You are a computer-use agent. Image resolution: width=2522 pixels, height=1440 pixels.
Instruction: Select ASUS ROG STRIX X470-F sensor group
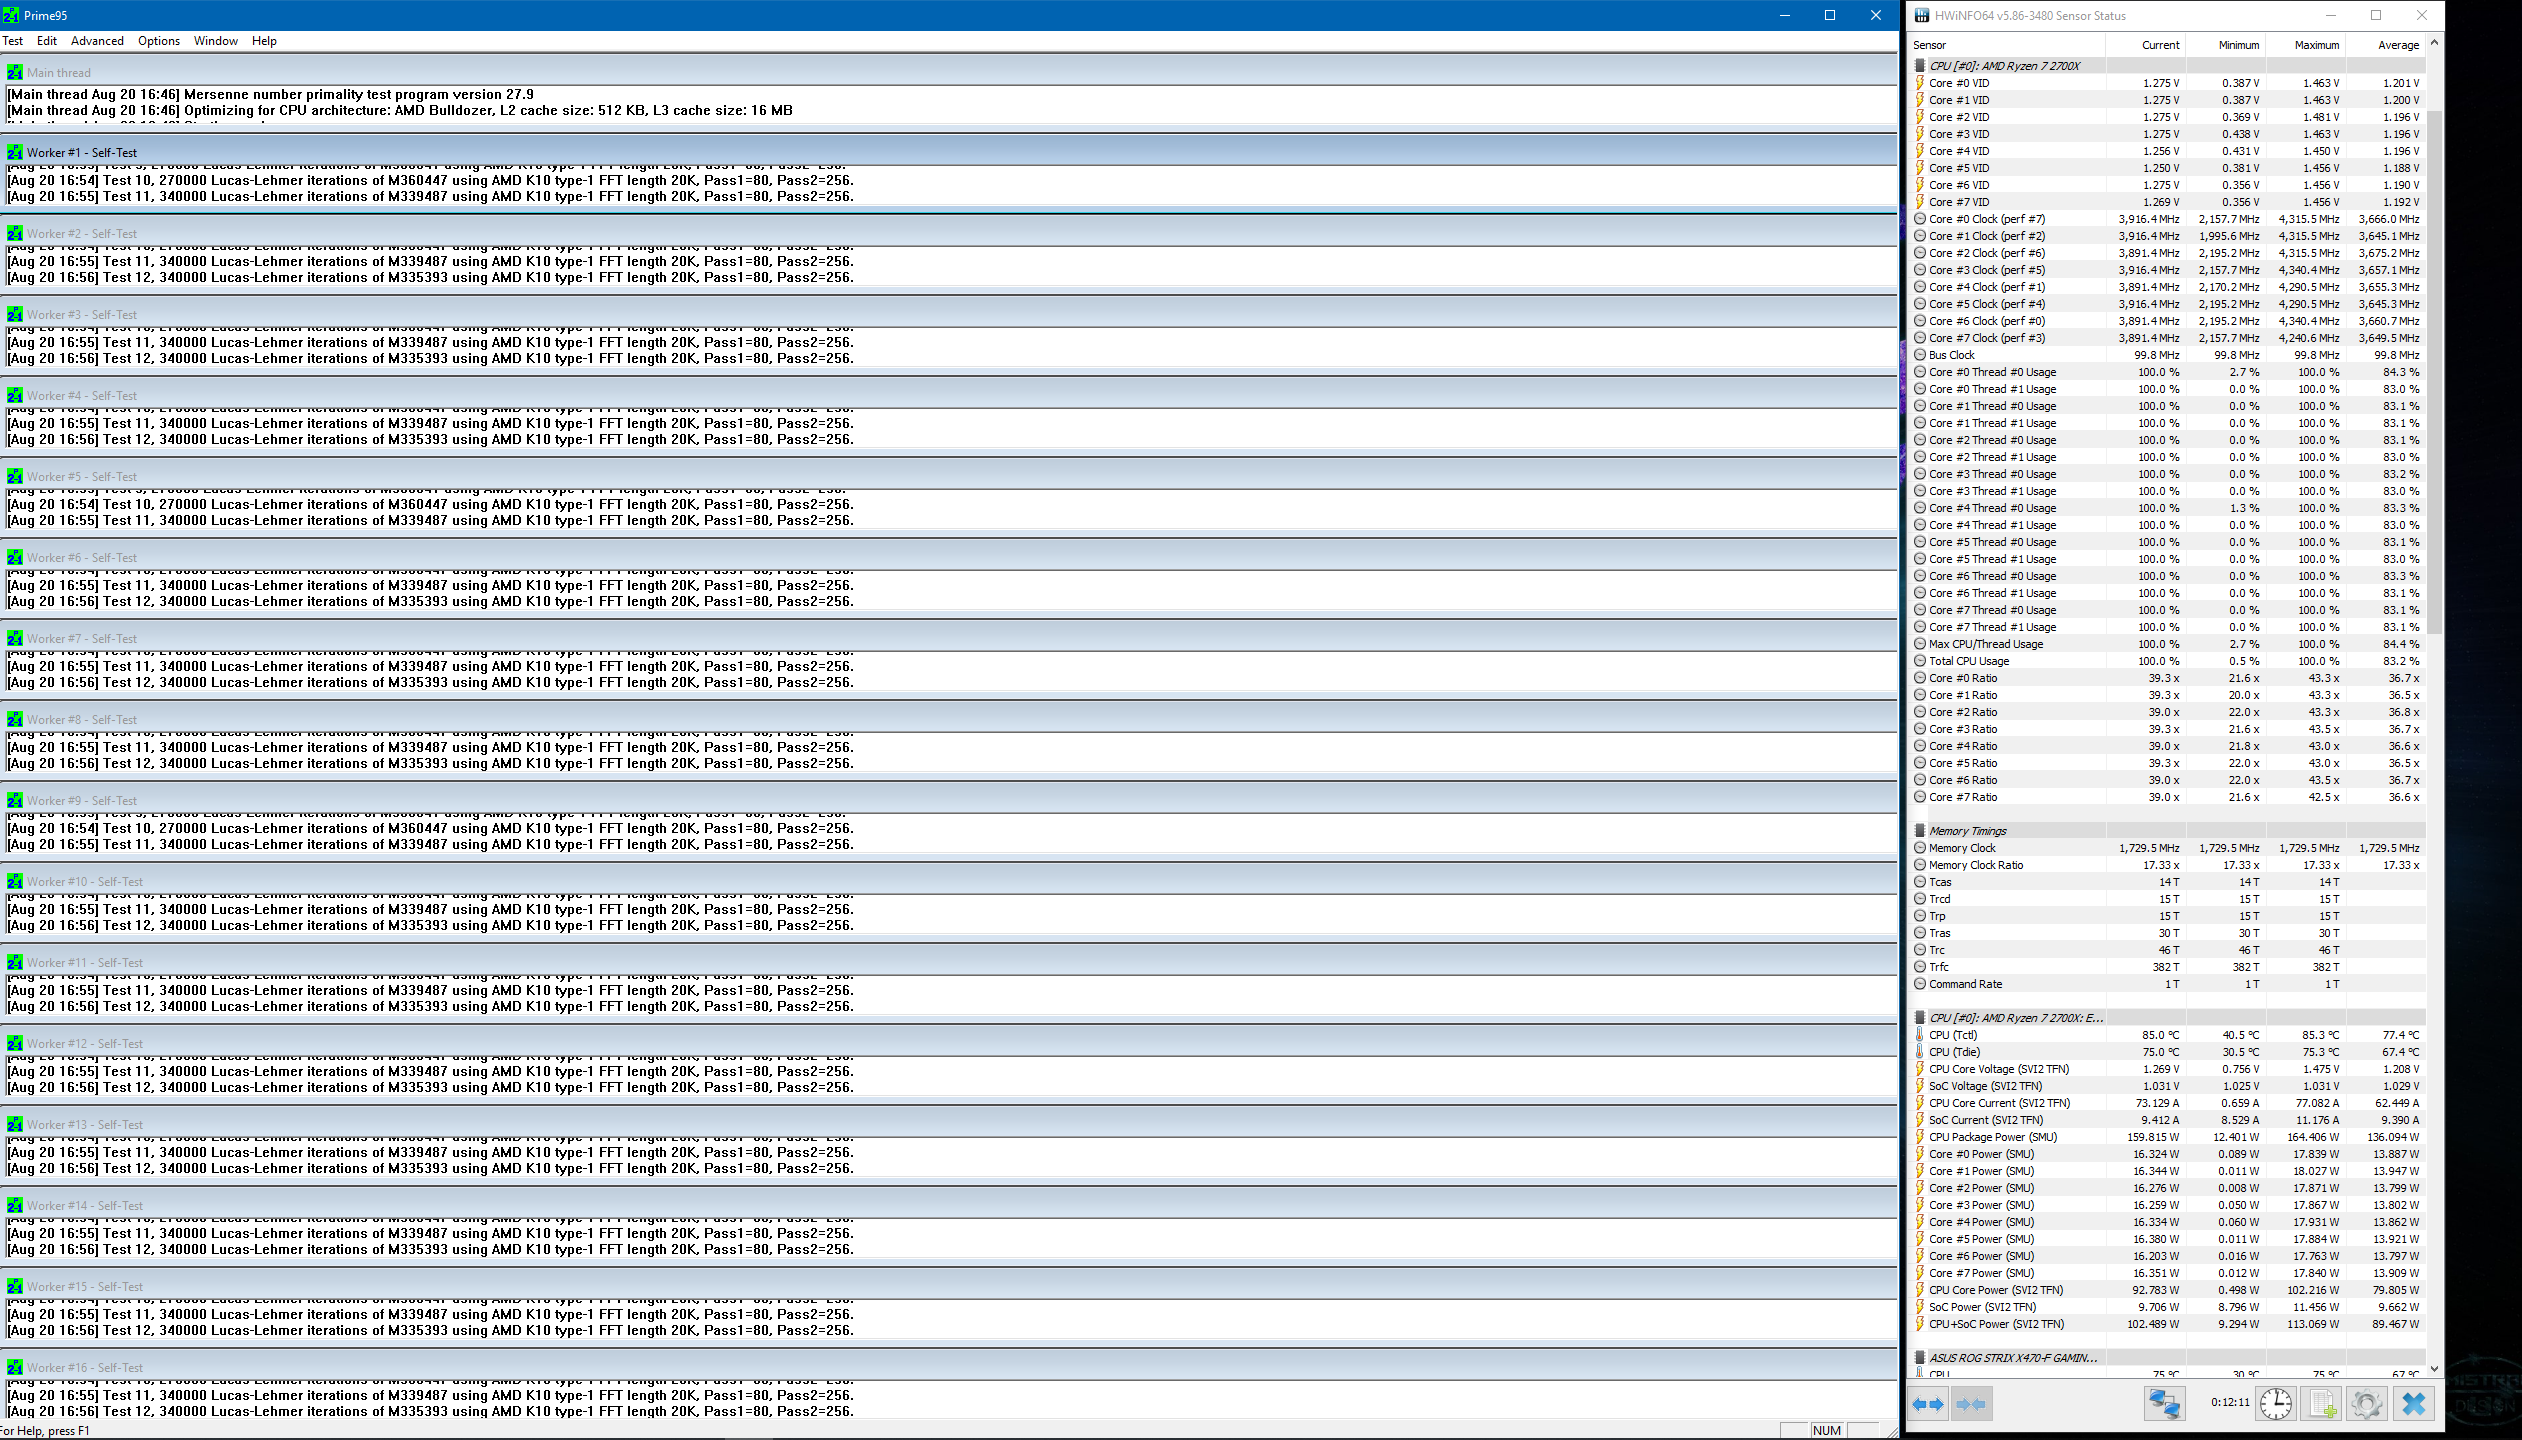2013,1358
